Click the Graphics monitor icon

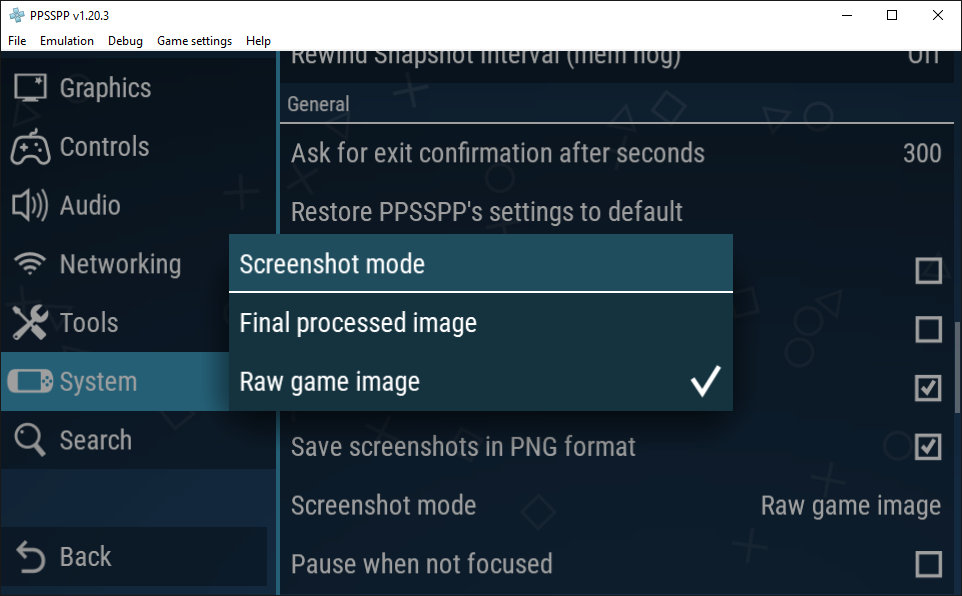[30, 88]
